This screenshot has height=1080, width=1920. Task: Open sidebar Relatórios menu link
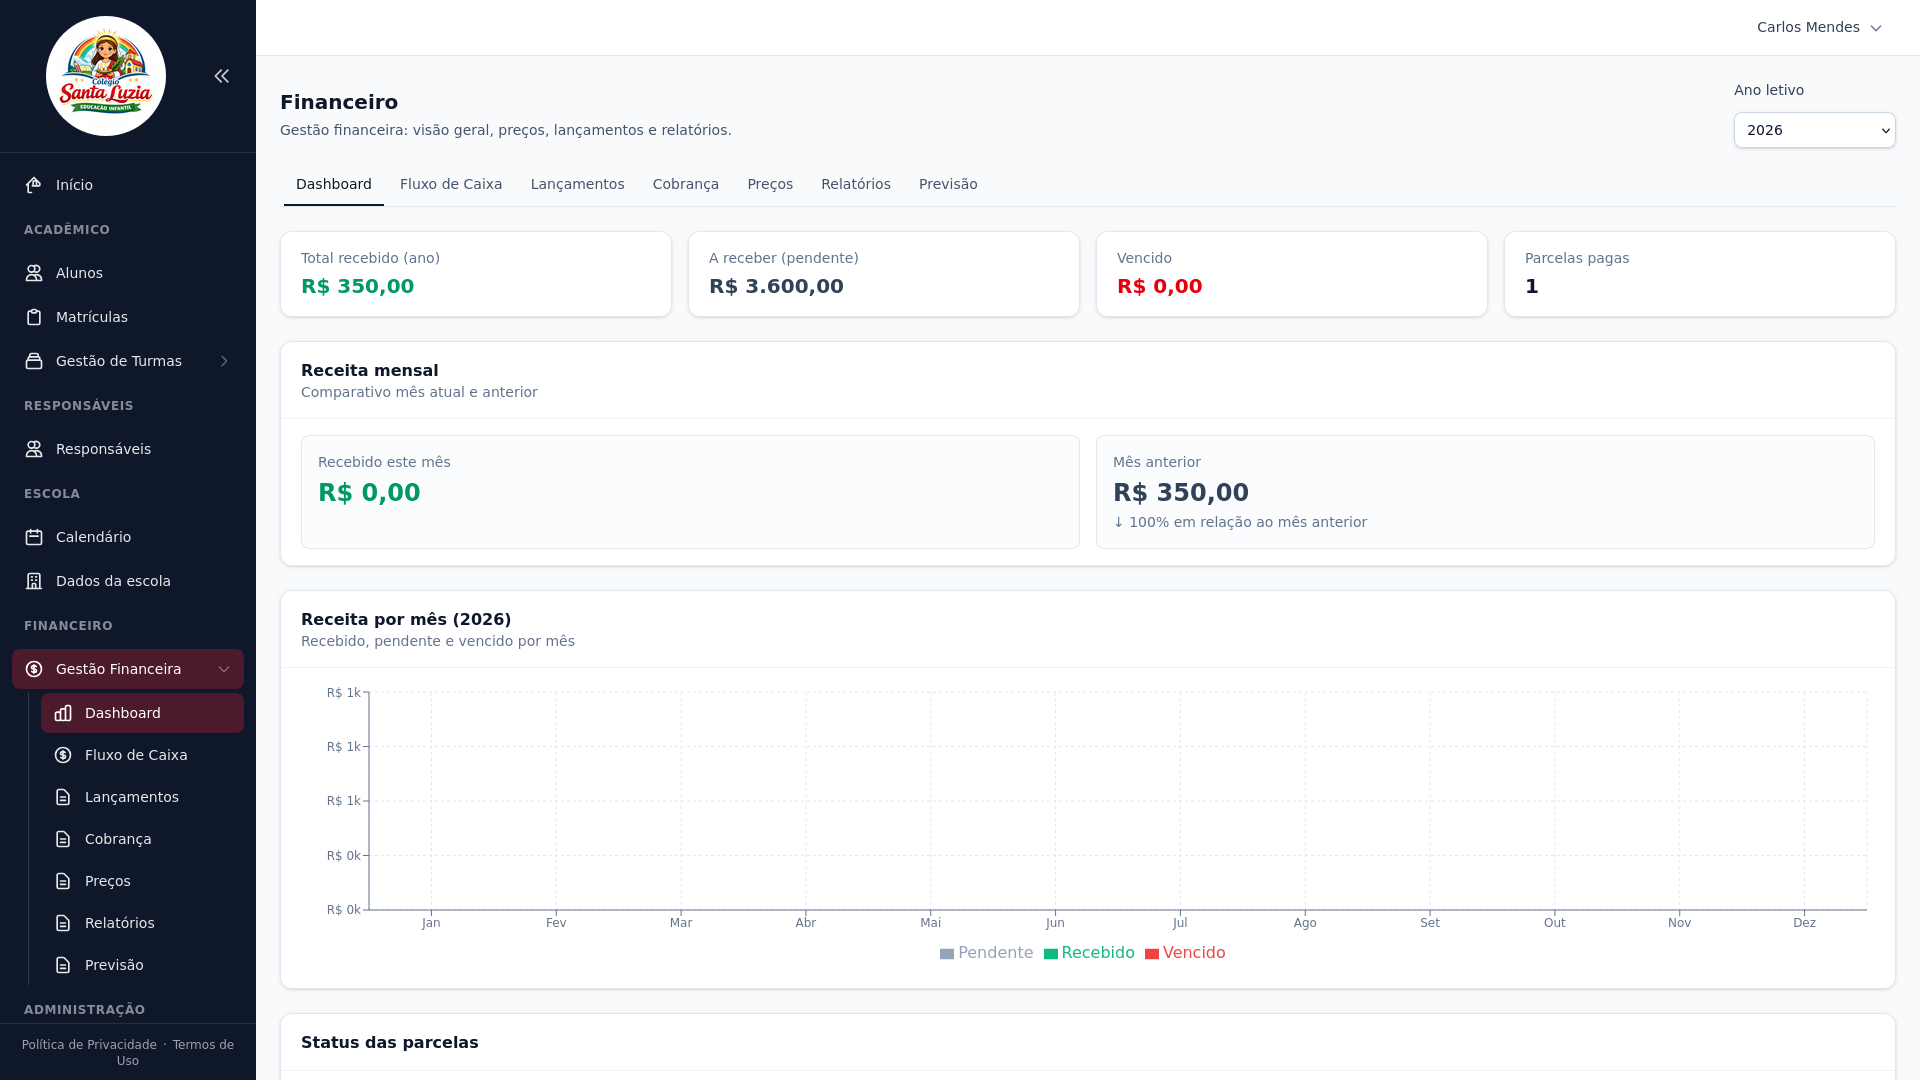tap(119, 923)
